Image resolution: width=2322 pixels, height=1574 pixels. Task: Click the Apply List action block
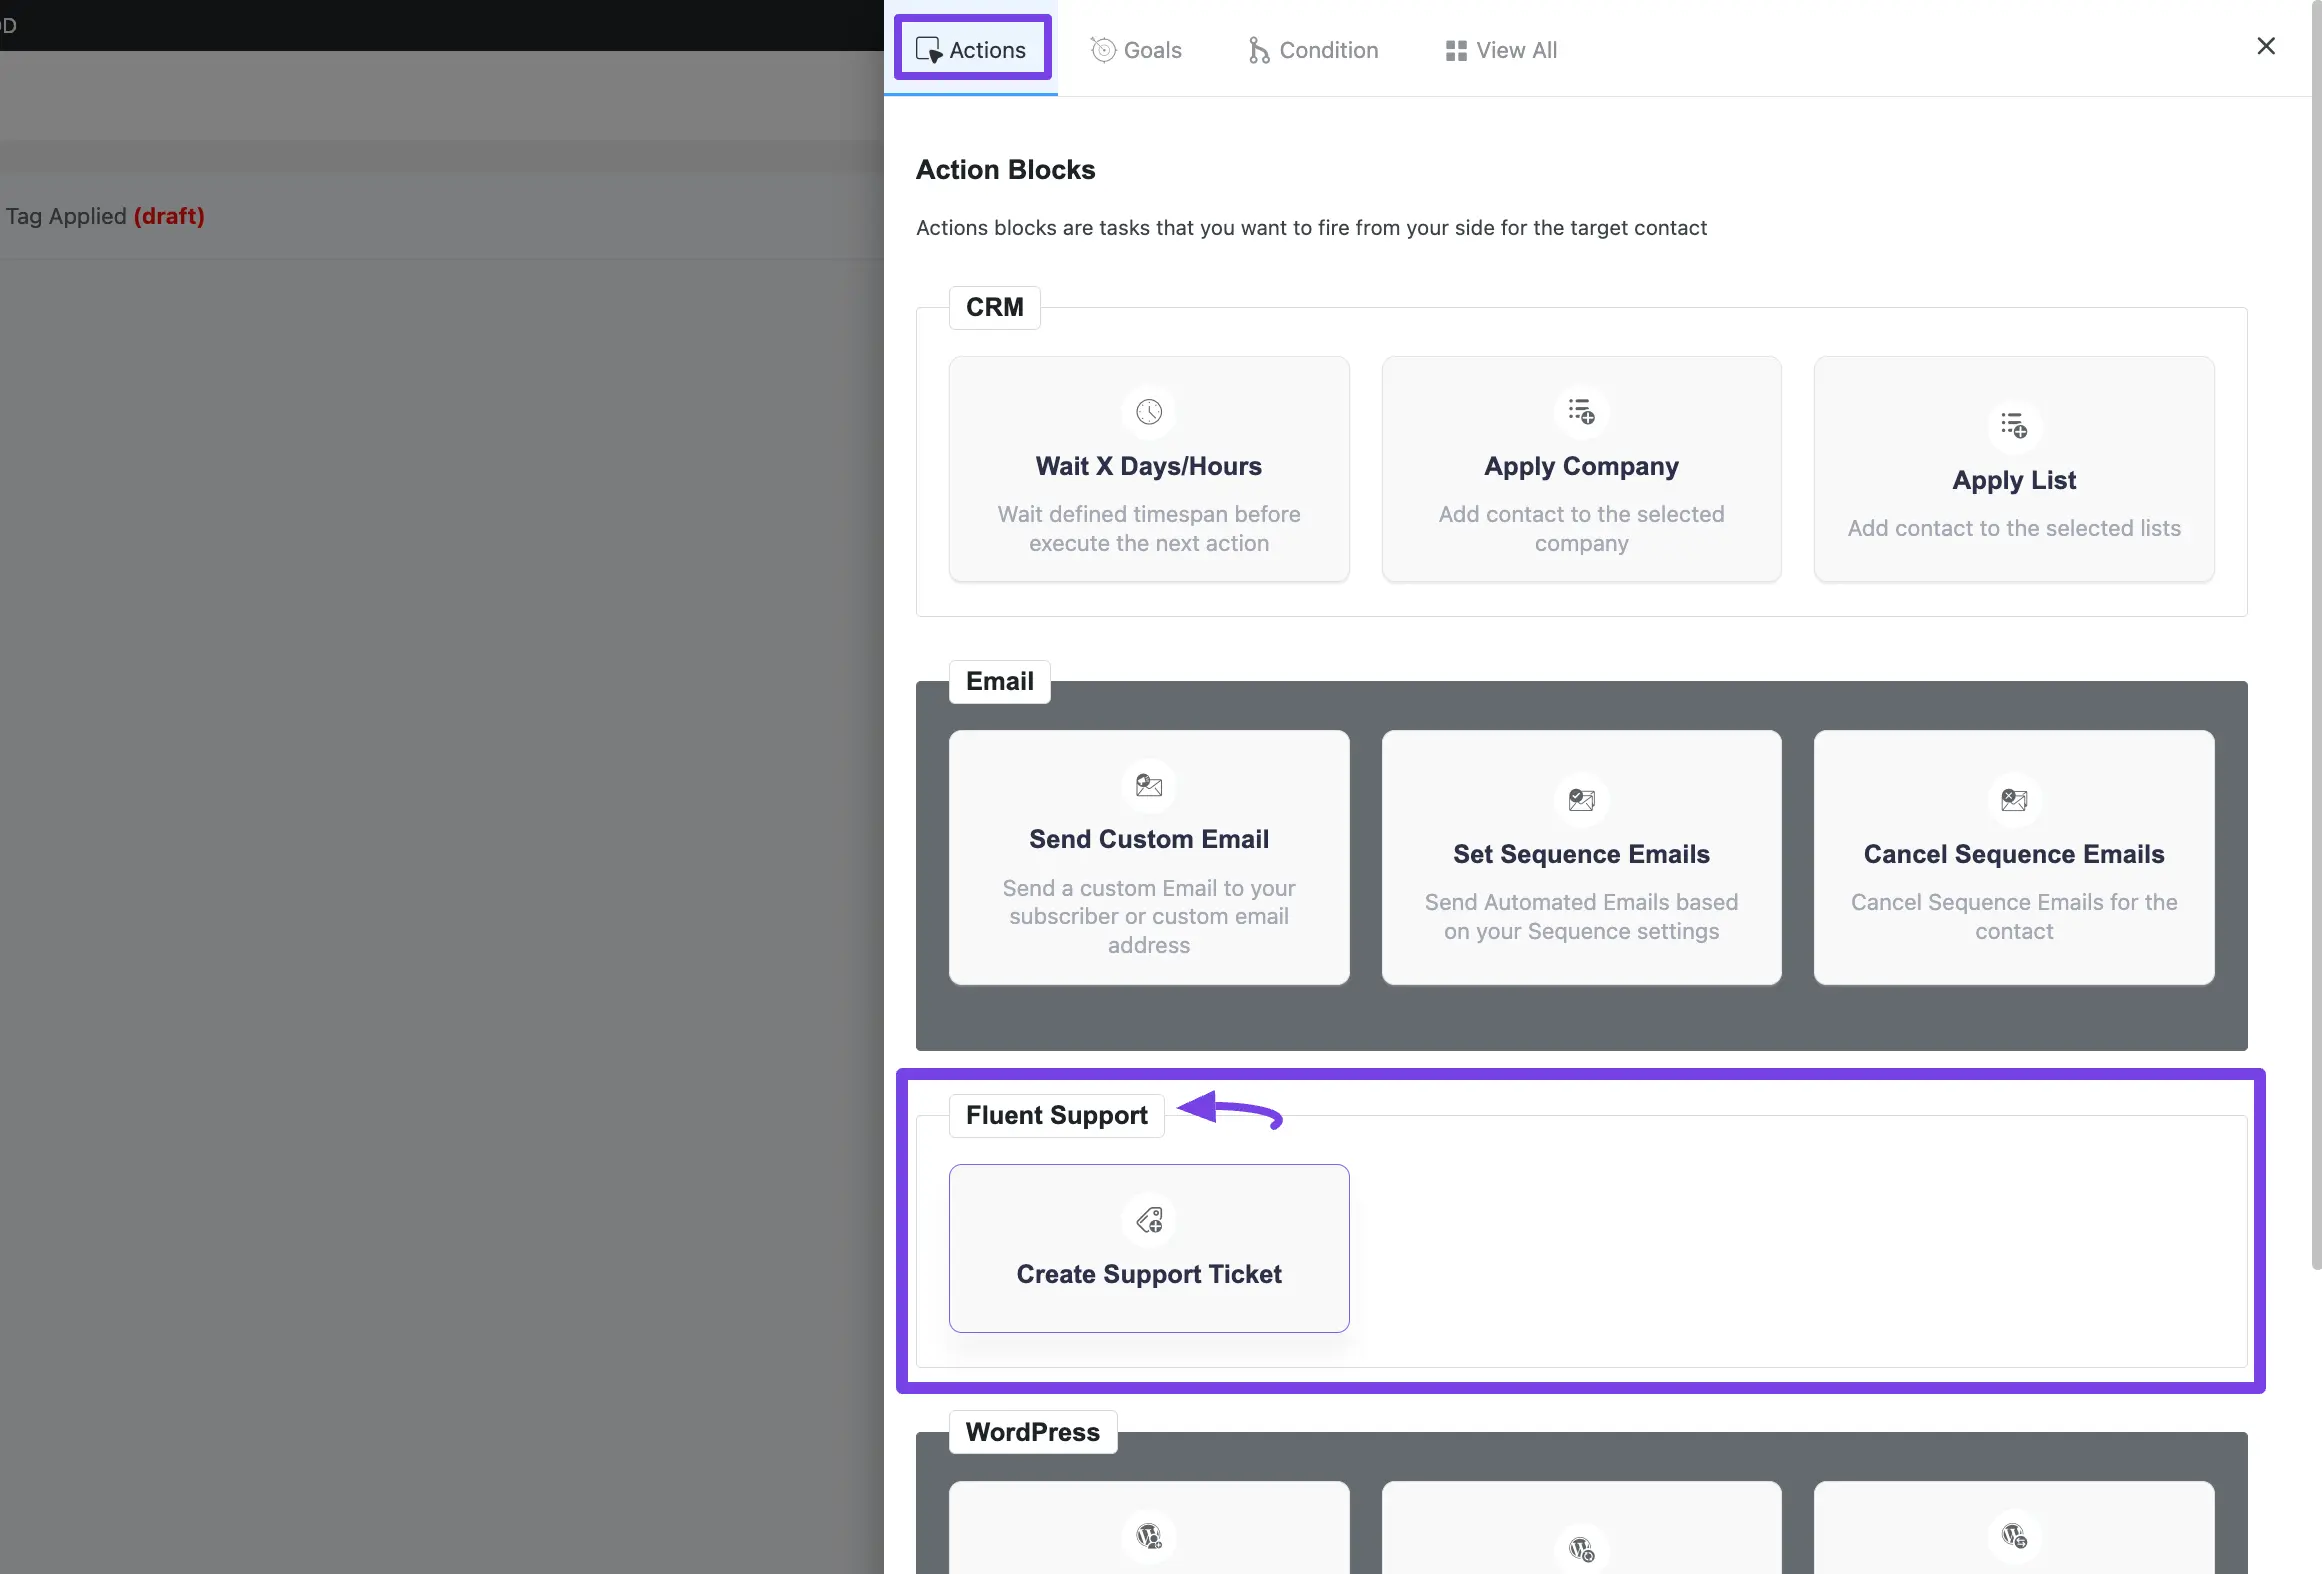point(2013,467)
